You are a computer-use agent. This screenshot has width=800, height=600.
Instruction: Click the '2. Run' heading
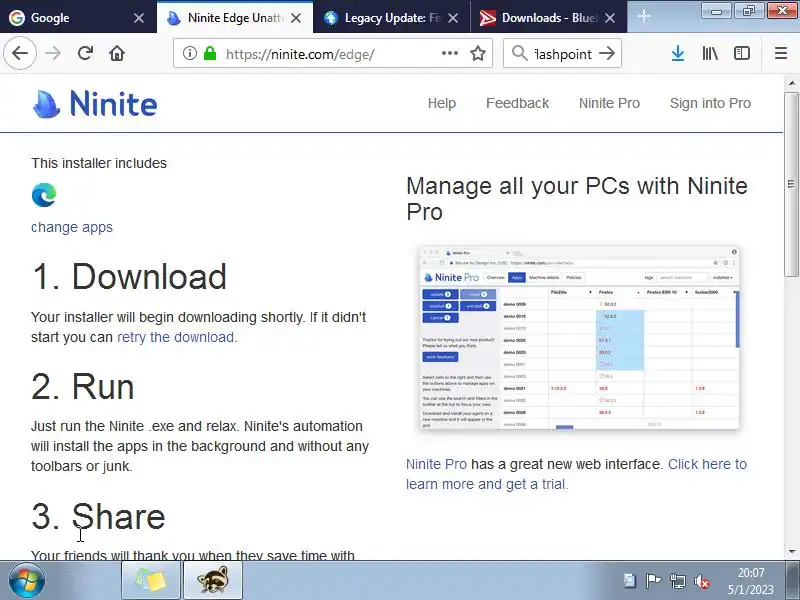click(x=83, y=386)
